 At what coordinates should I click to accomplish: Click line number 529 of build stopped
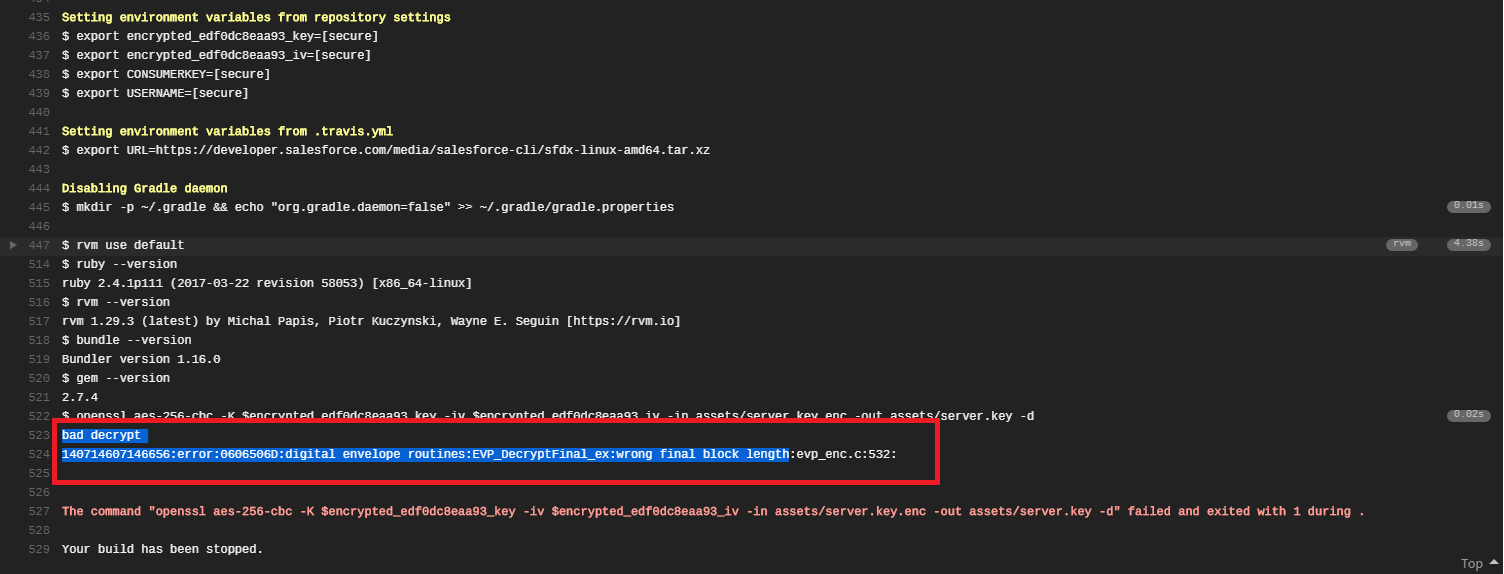pos(41,549)
